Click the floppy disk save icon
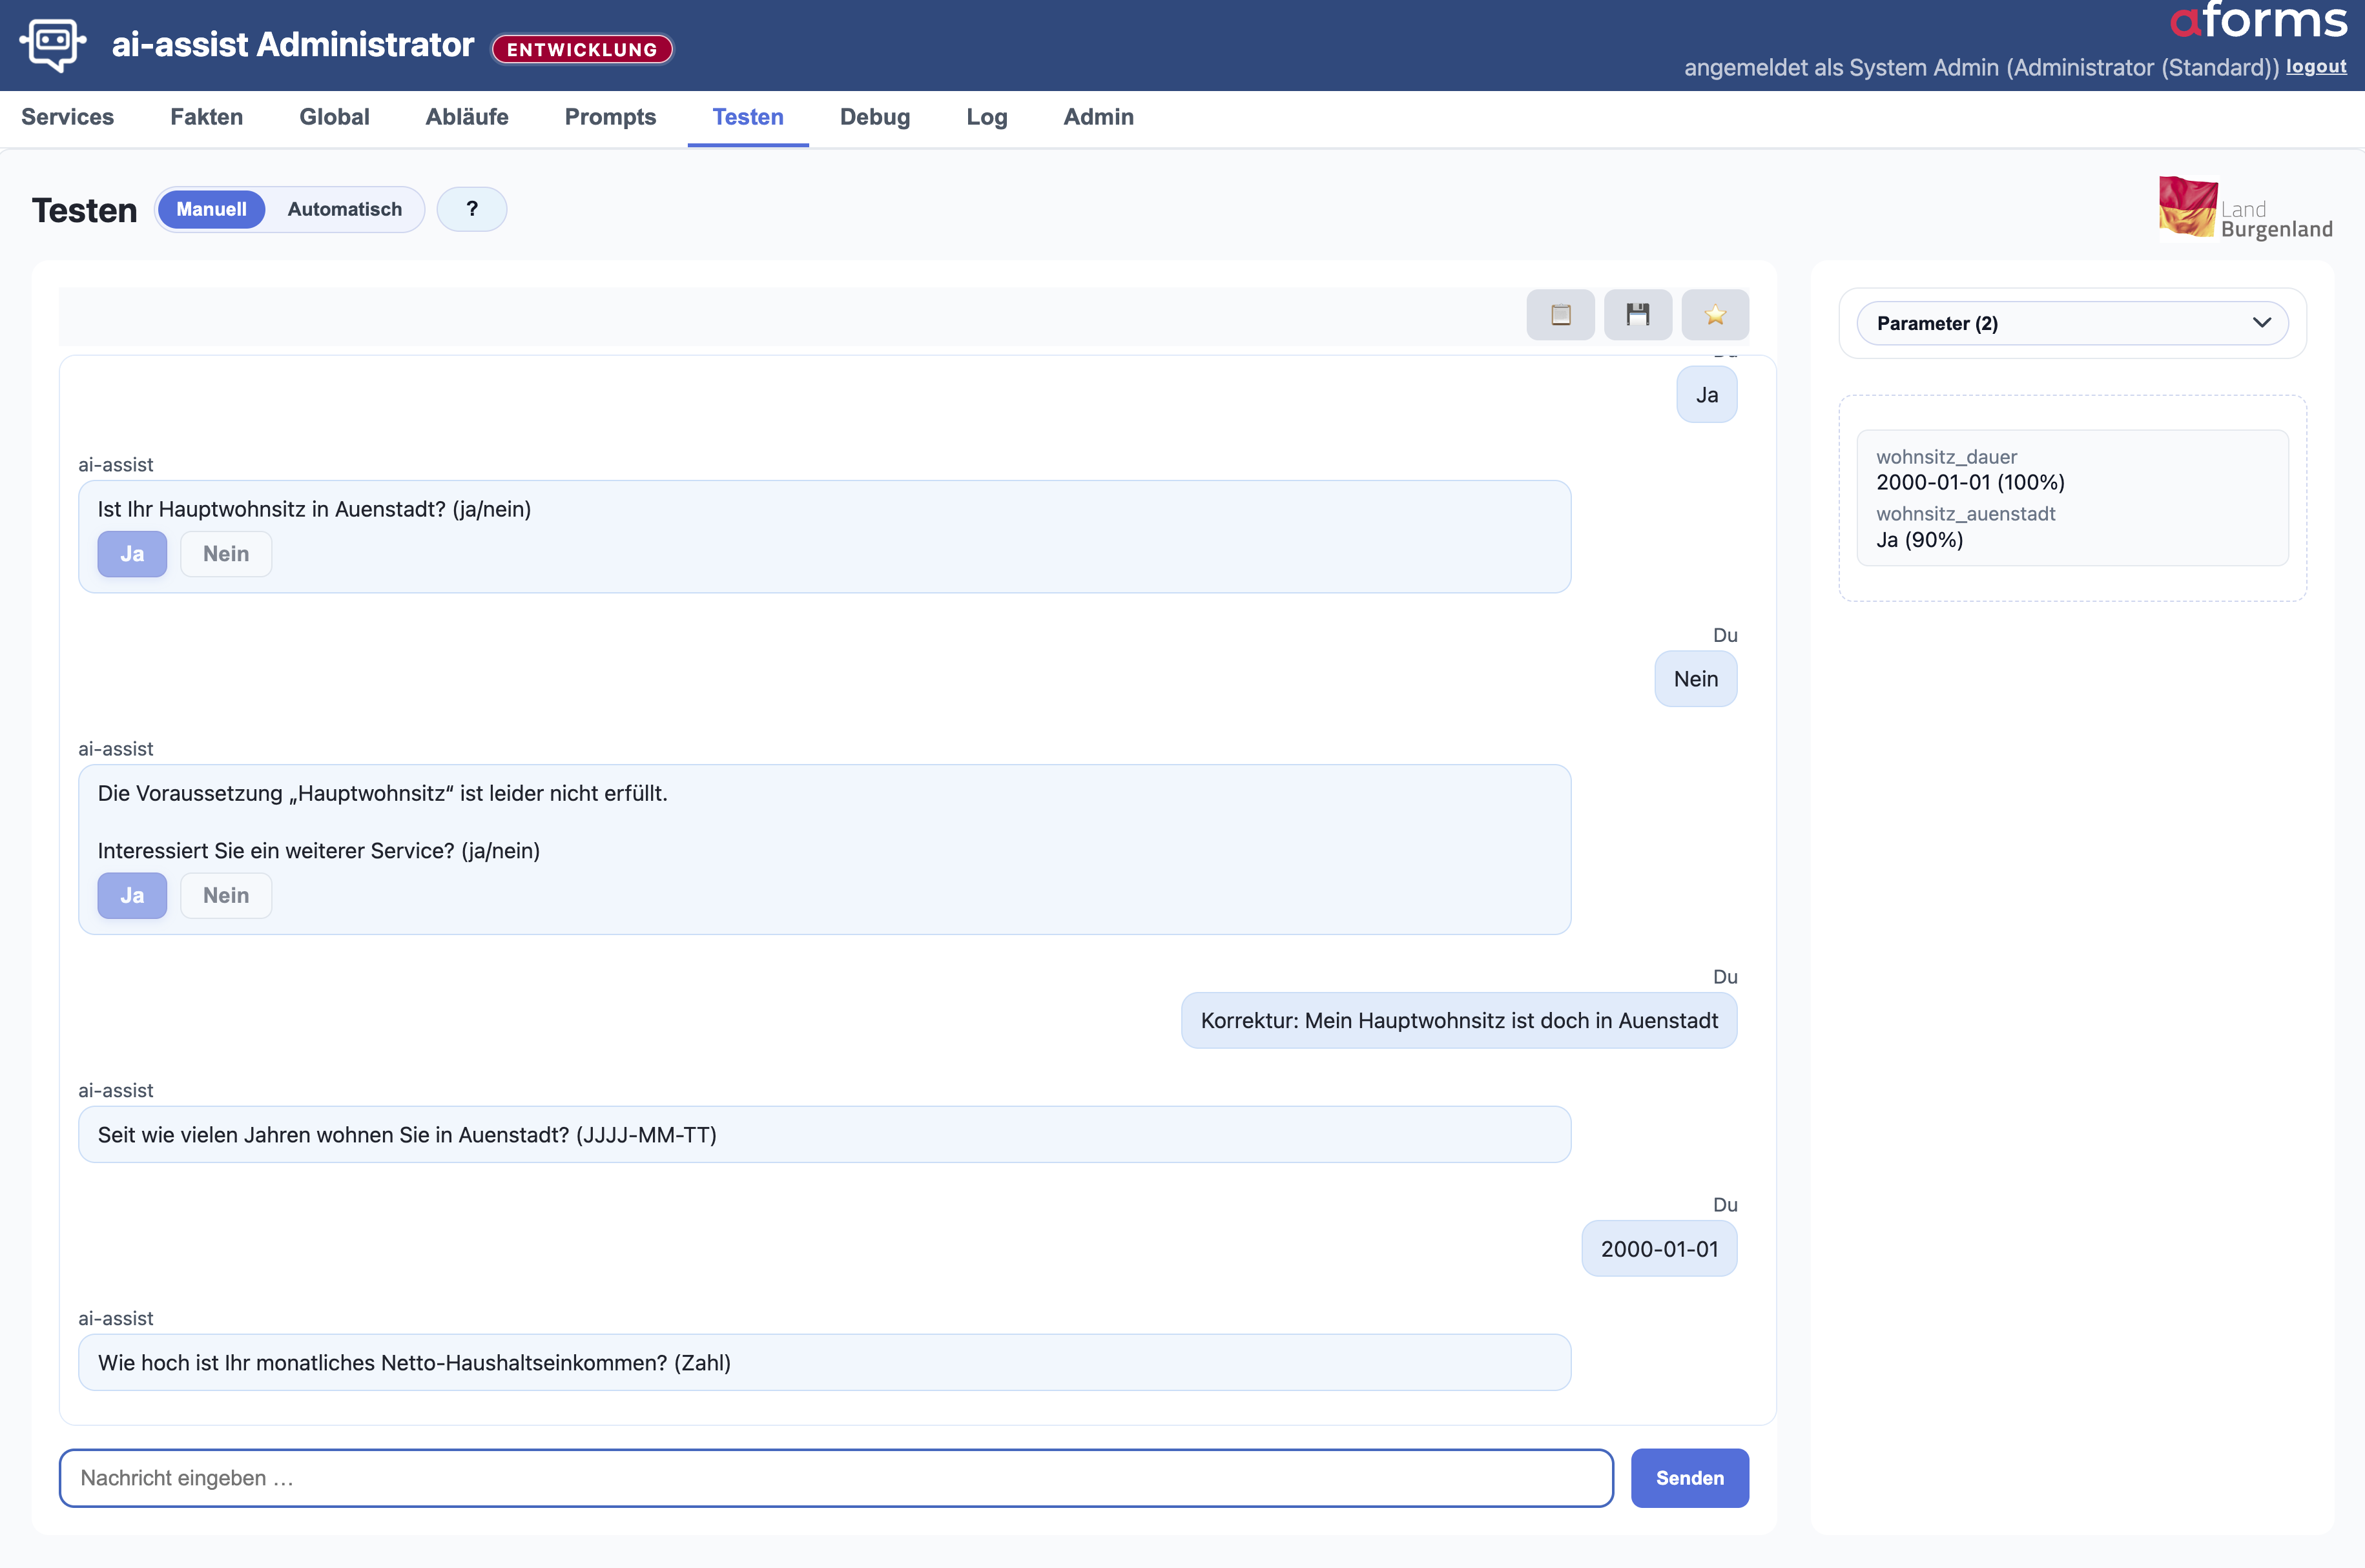This screenshot has height=1568, width=2365. tap(1637, 315)
